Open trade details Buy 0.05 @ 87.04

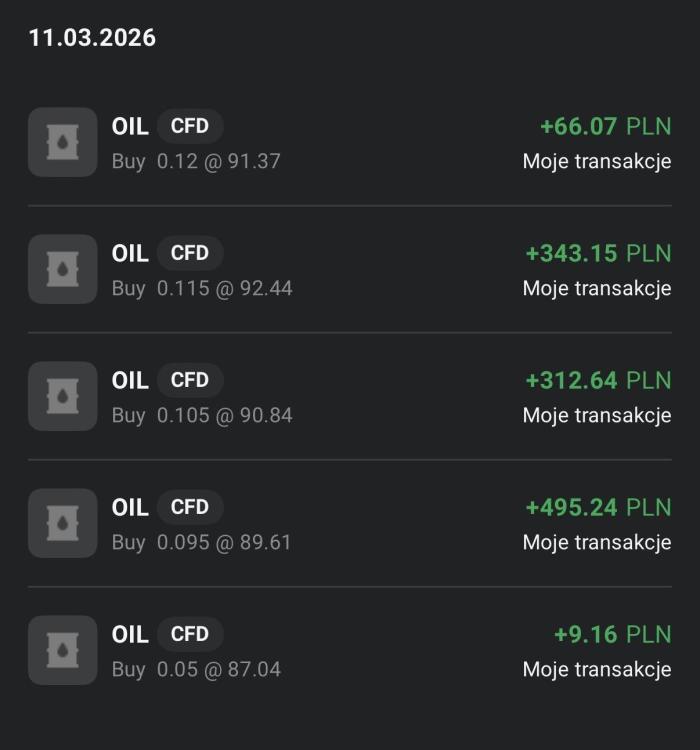pos(196,669)
